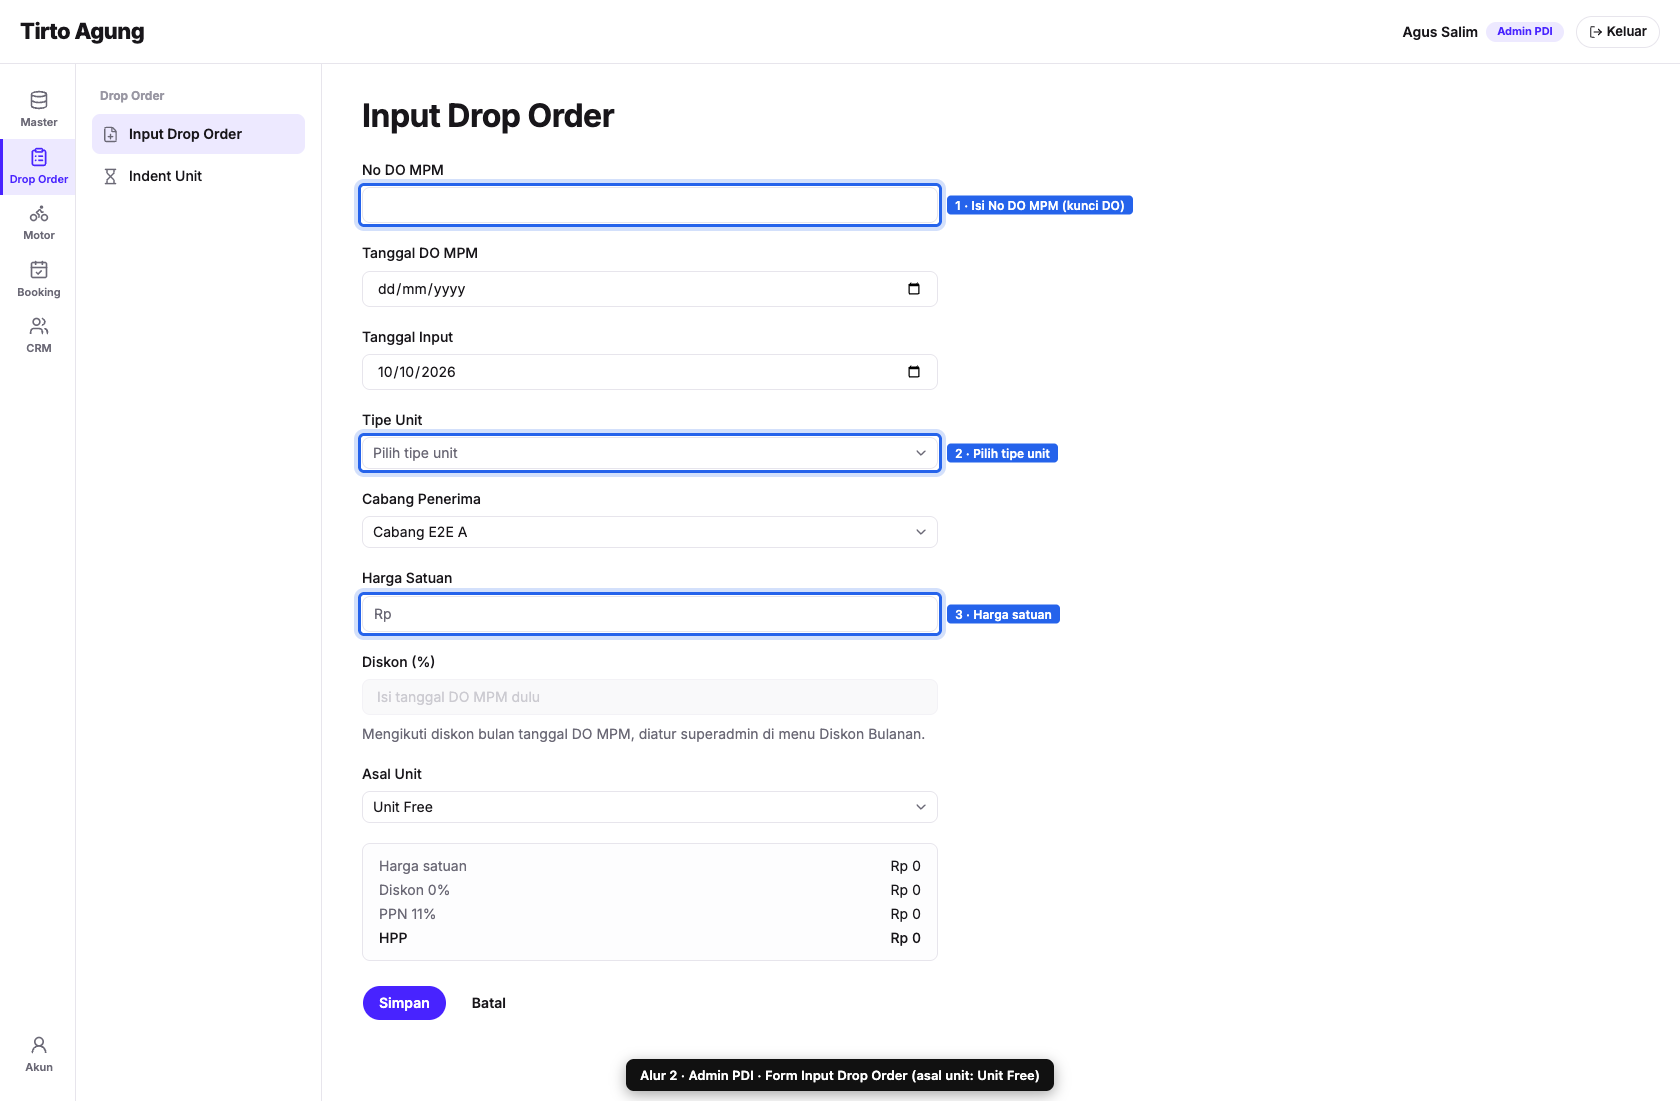The height and width of the screenshot is (1101, 1680).
Task: Open the Asal Unit dropdown
Action: pos(650,807)
